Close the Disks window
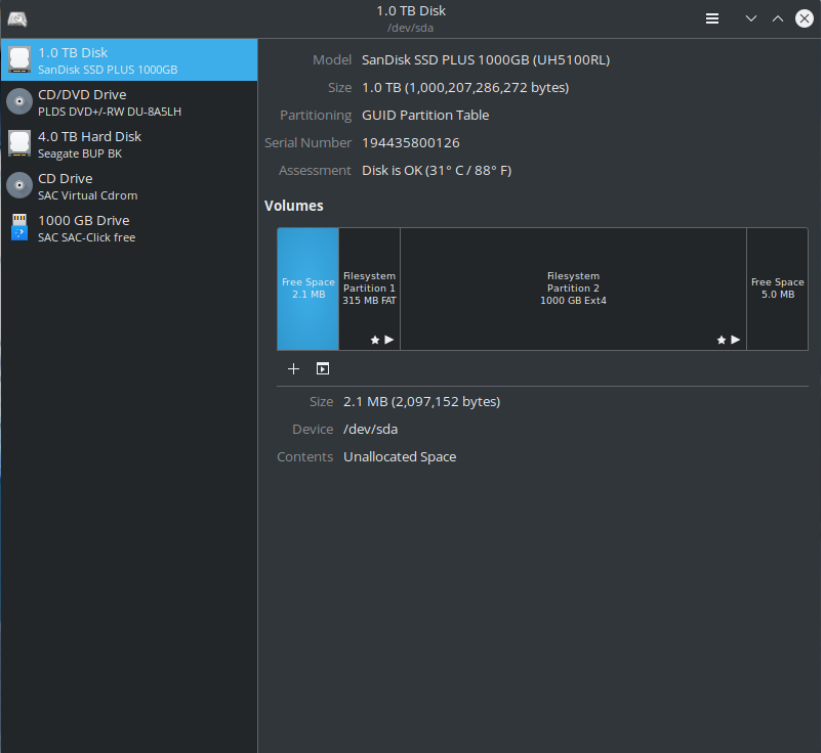The image size is (821, 753). pos(804,19)
